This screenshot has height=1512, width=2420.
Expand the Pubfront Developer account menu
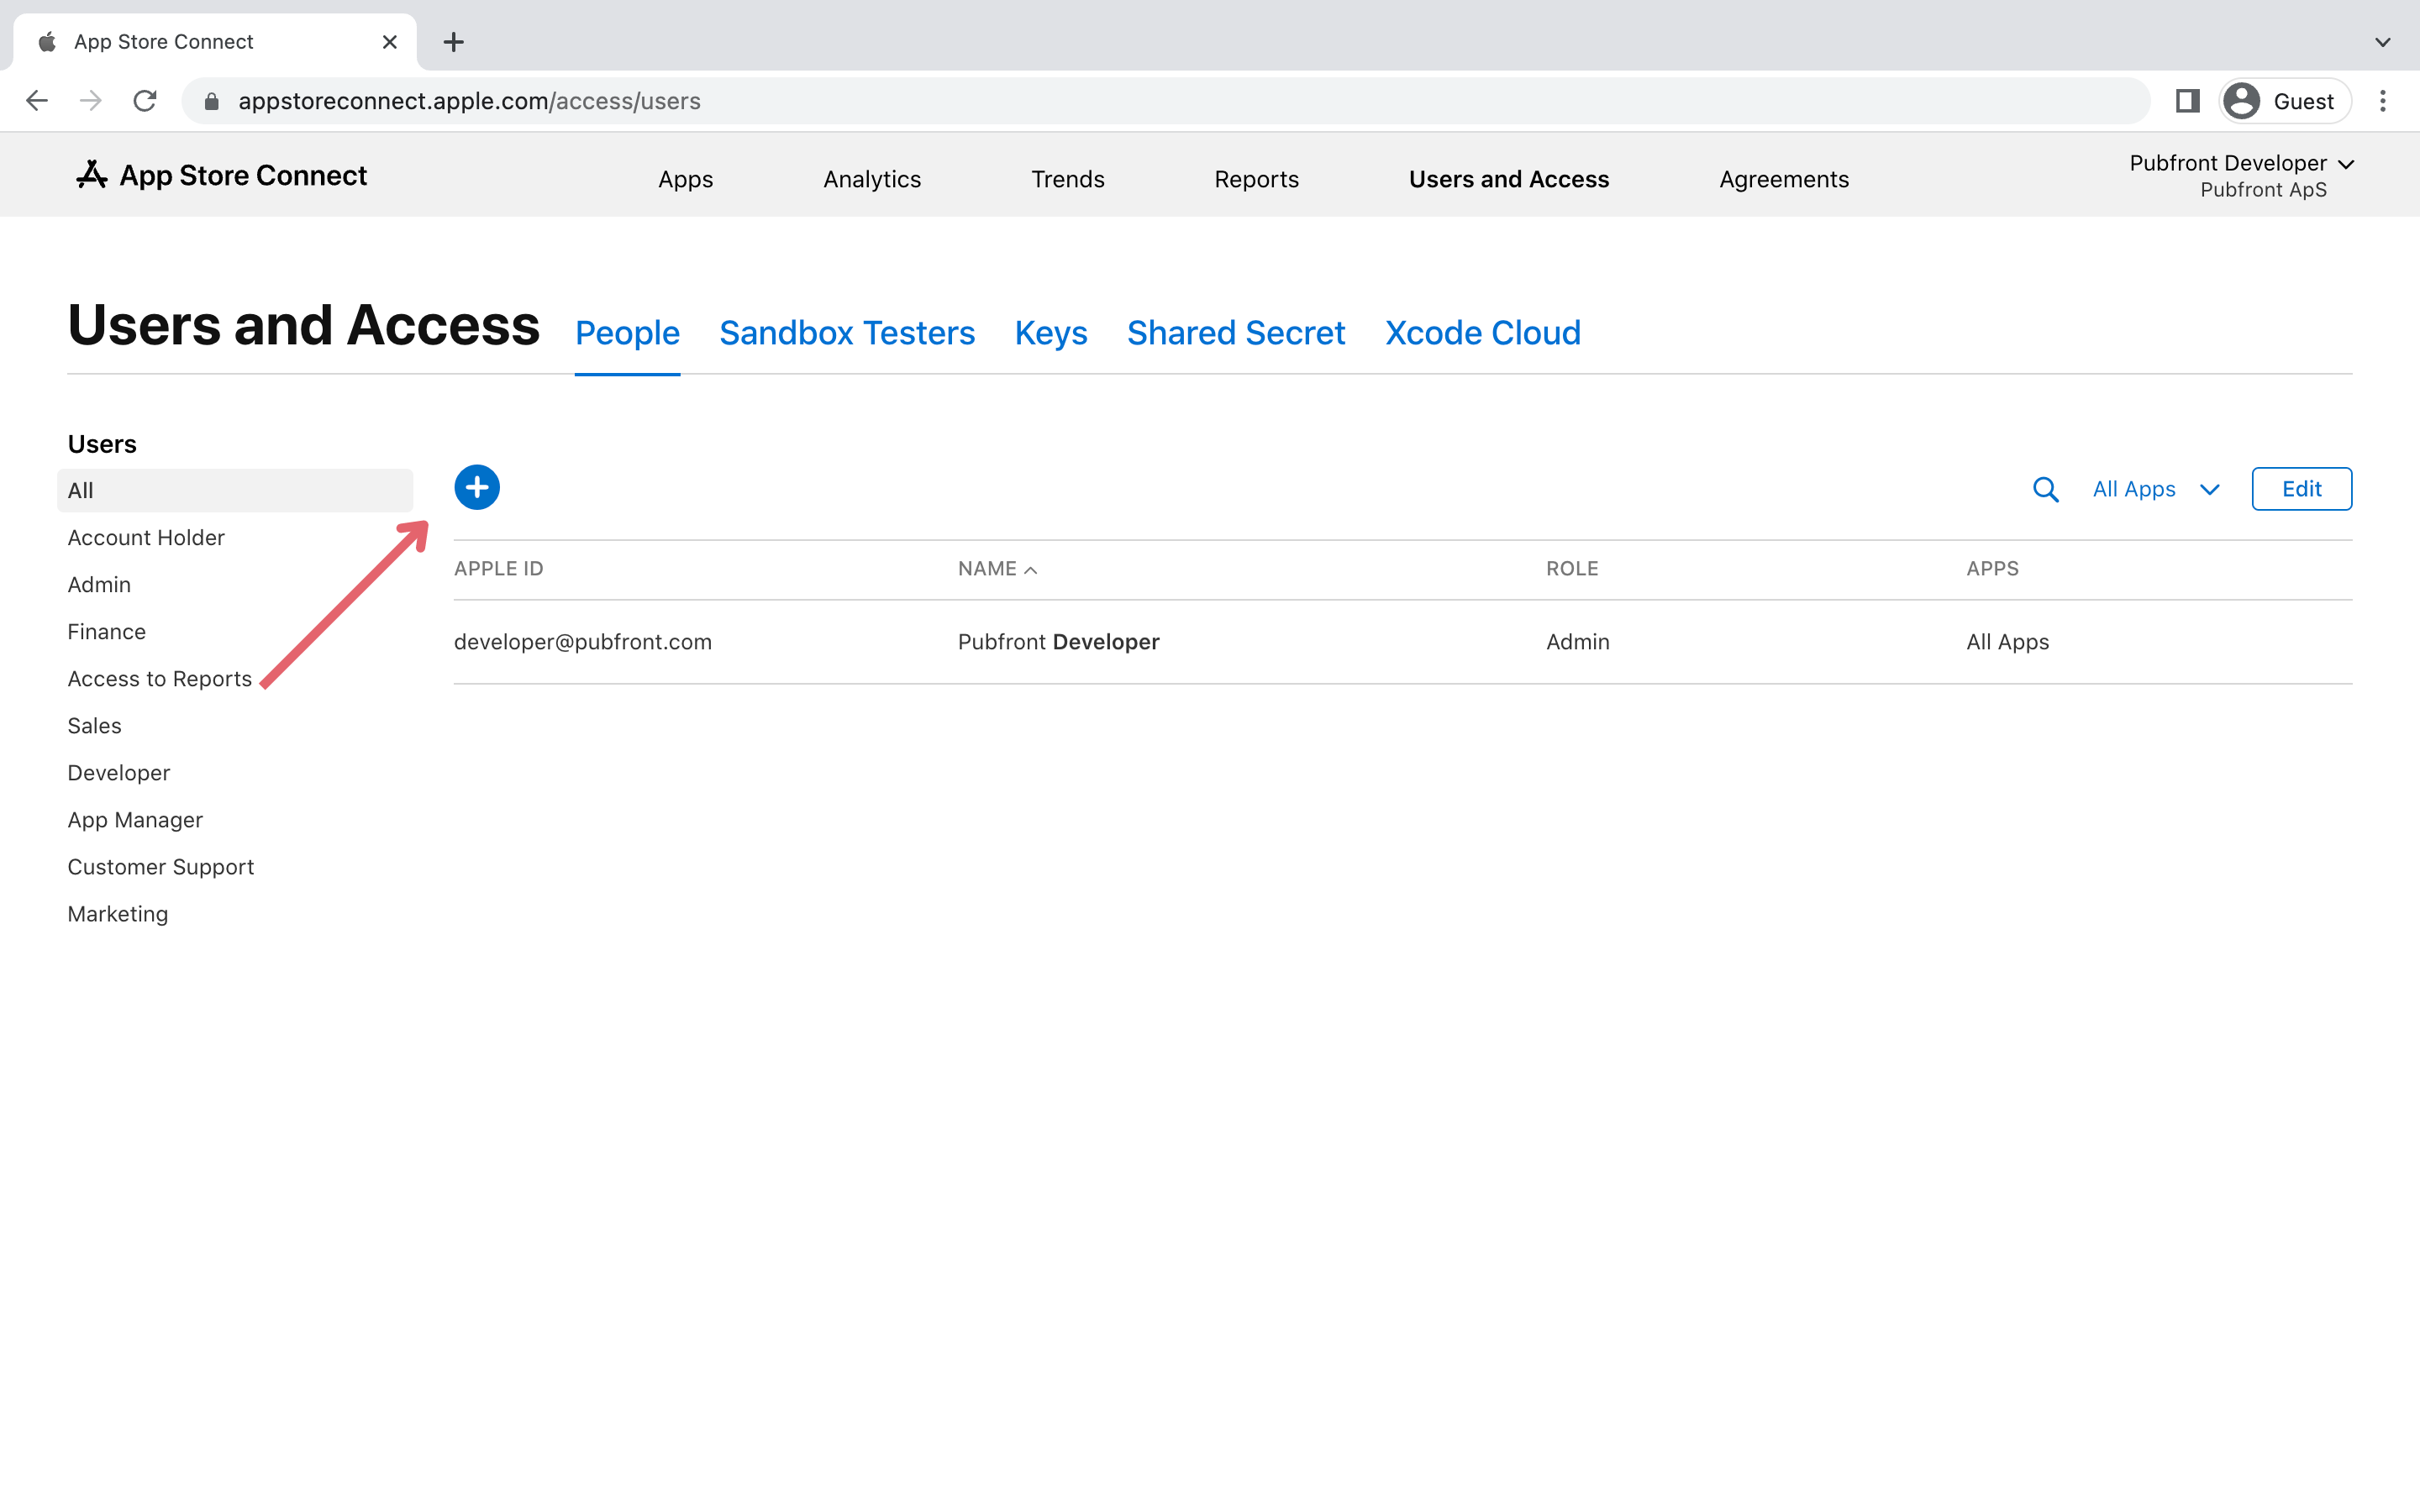click(2242, 175)
